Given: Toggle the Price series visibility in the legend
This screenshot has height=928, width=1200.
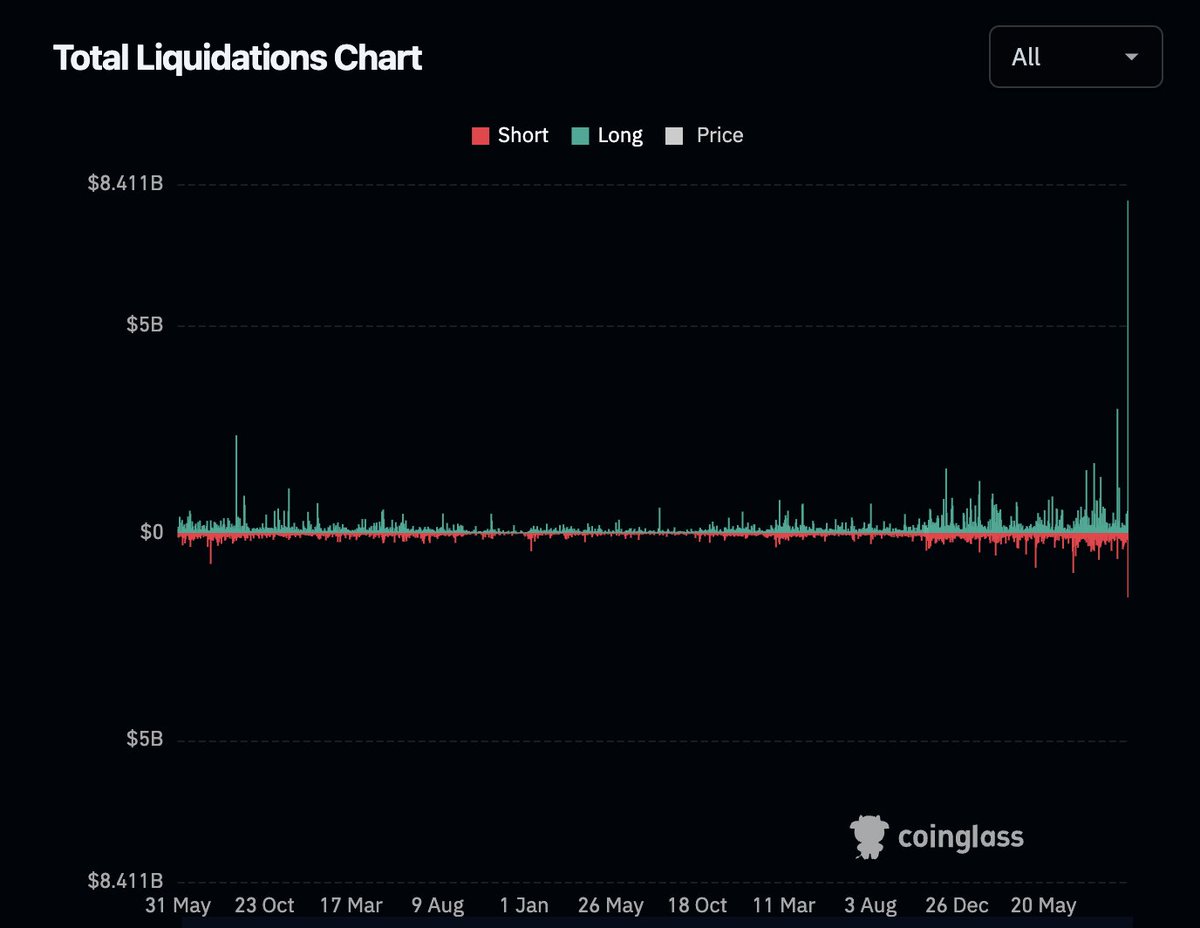Looking at the screenshot, I should click(x=705, y=135).
